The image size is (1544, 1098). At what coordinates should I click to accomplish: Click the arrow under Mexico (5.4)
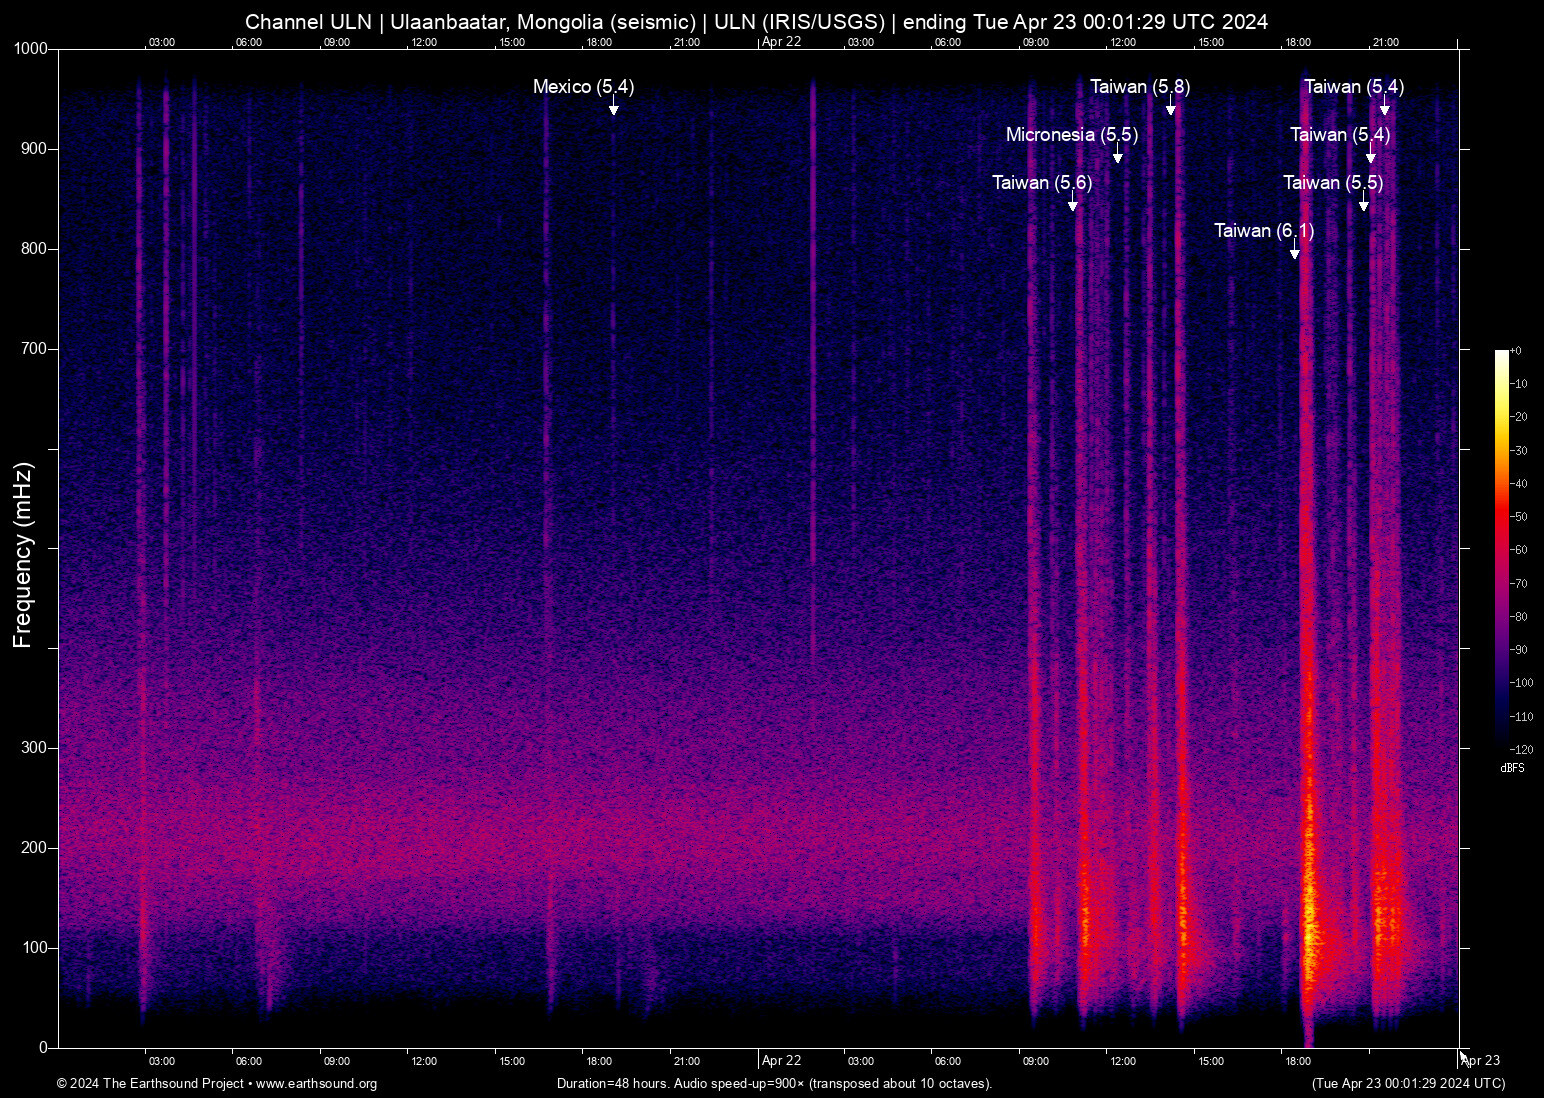click(613, 108)
